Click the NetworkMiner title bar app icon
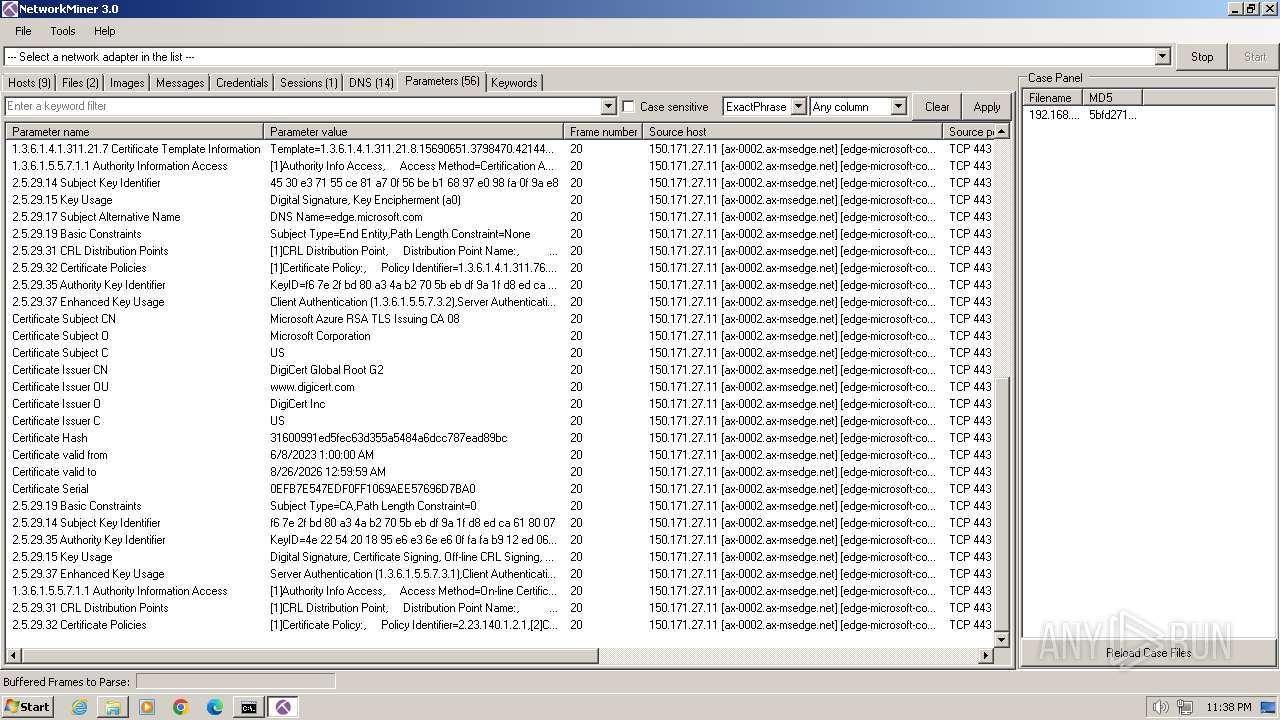Screen dimensions: 1280x720 (9, 9)
